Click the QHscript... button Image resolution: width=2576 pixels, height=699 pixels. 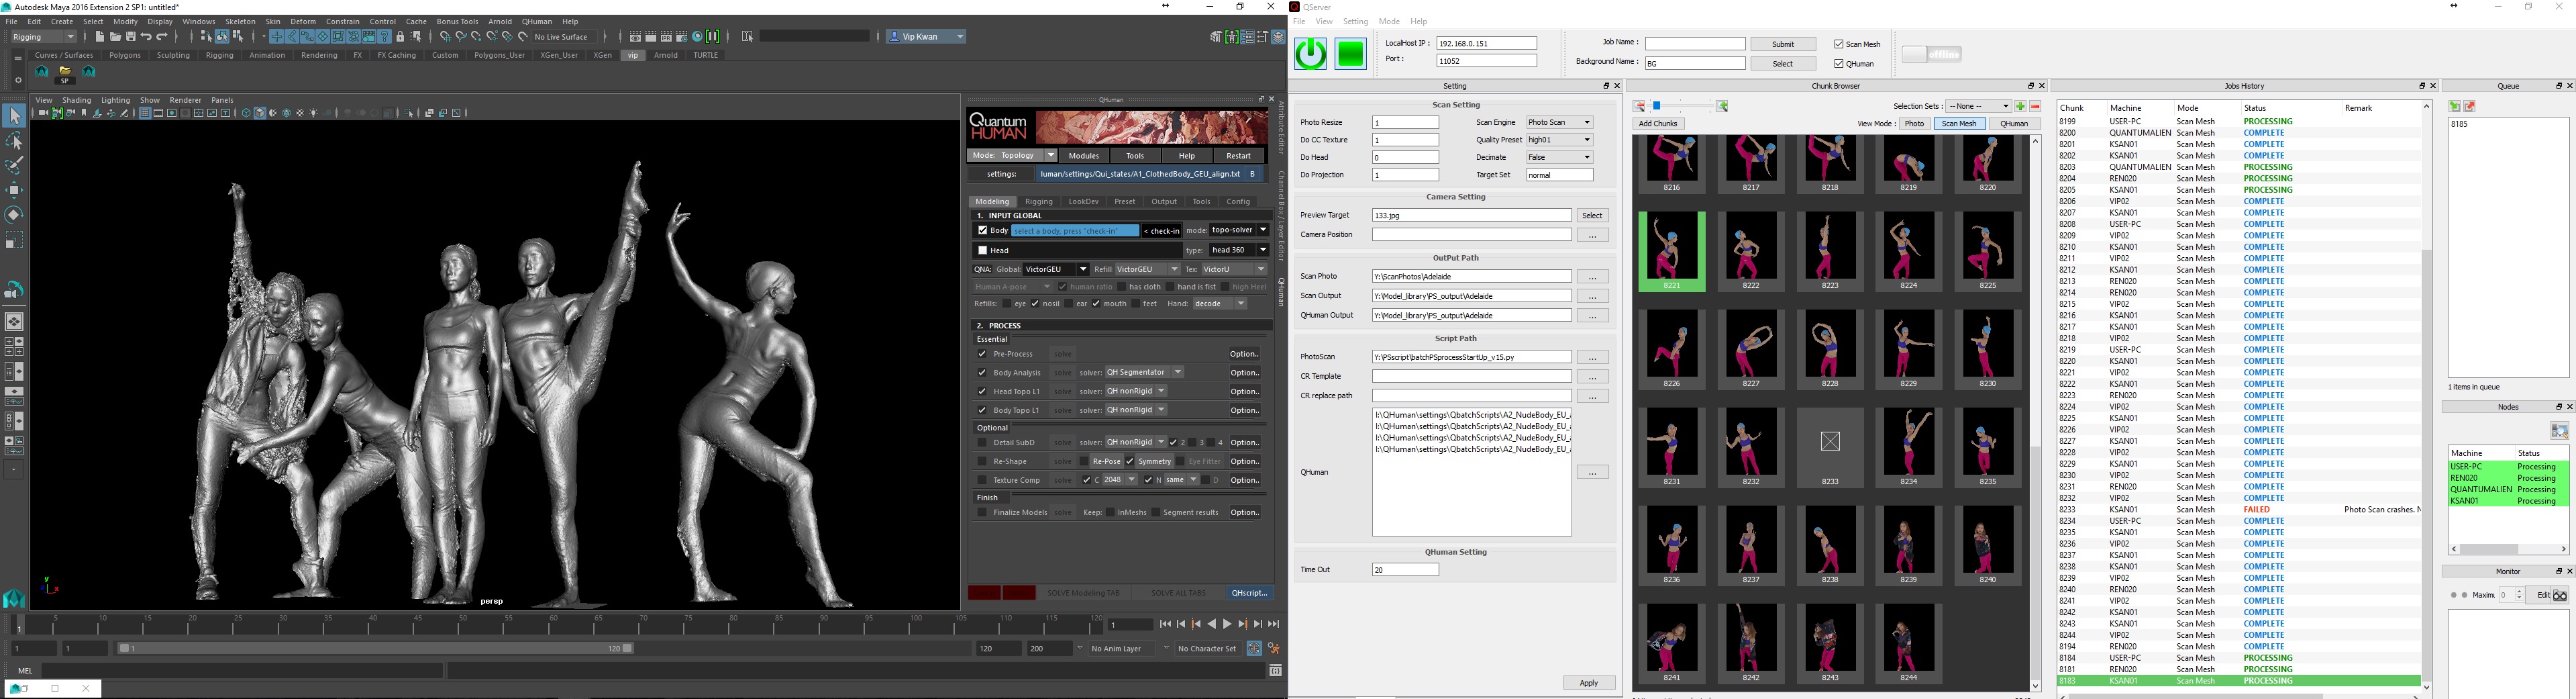tap(1249, 593)
